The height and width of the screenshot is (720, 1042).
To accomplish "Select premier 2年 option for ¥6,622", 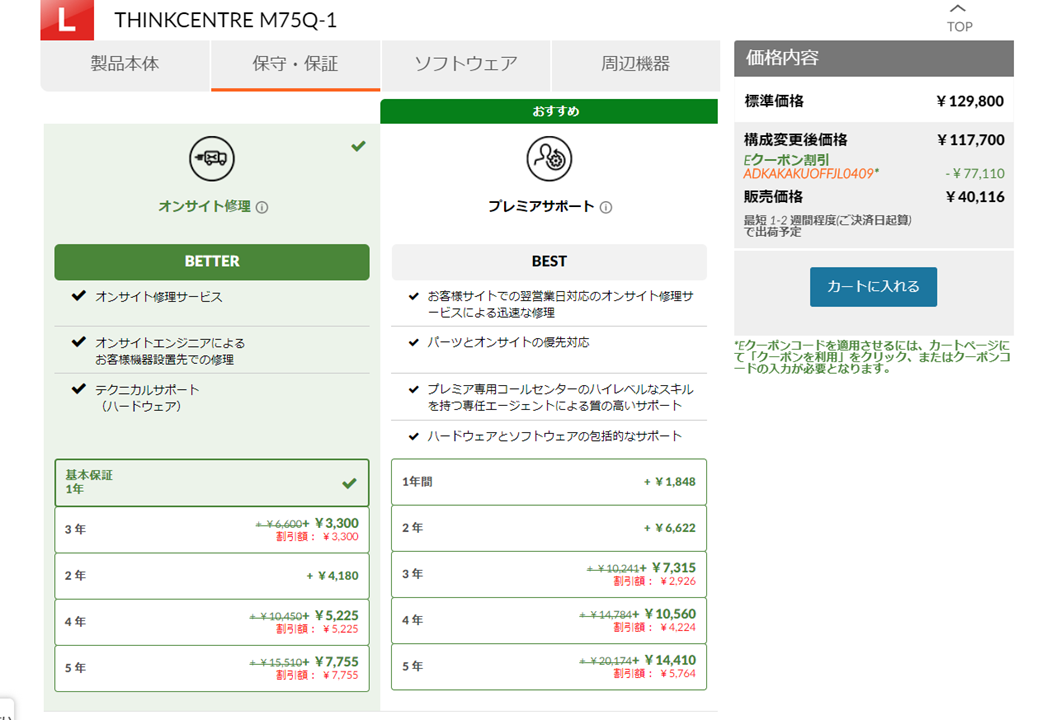I will coord(549,528).
